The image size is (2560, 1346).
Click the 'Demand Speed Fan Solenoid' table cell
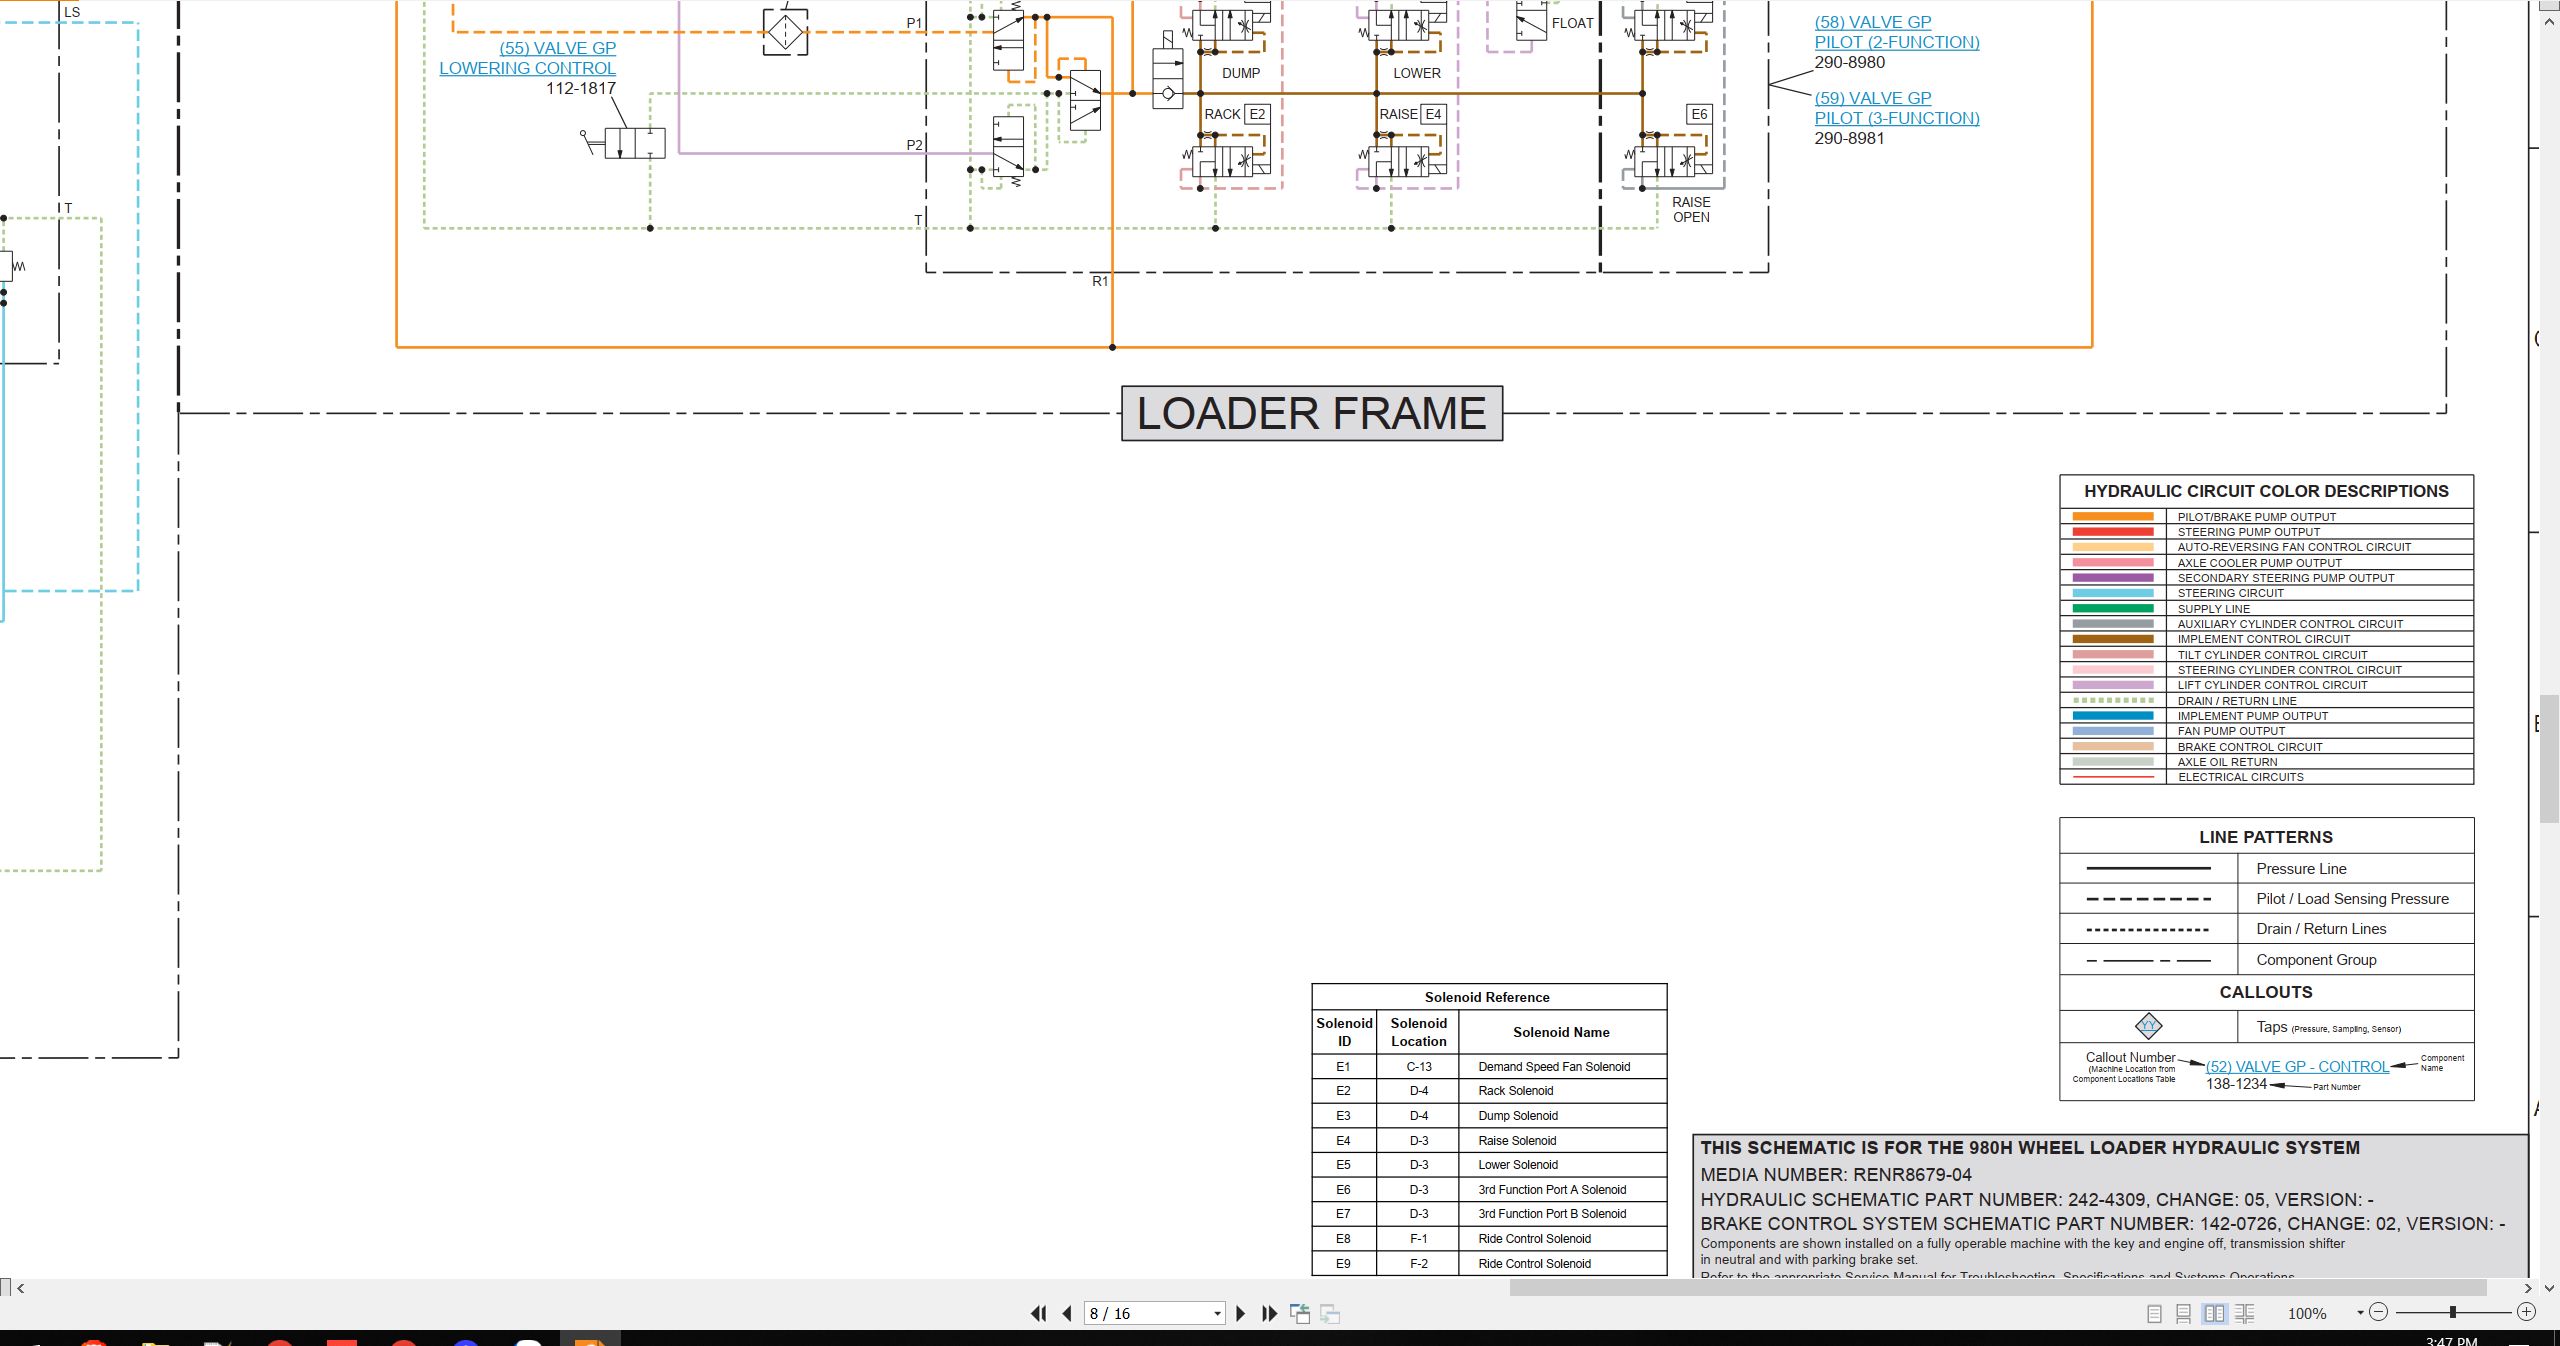[1562, 1067]
